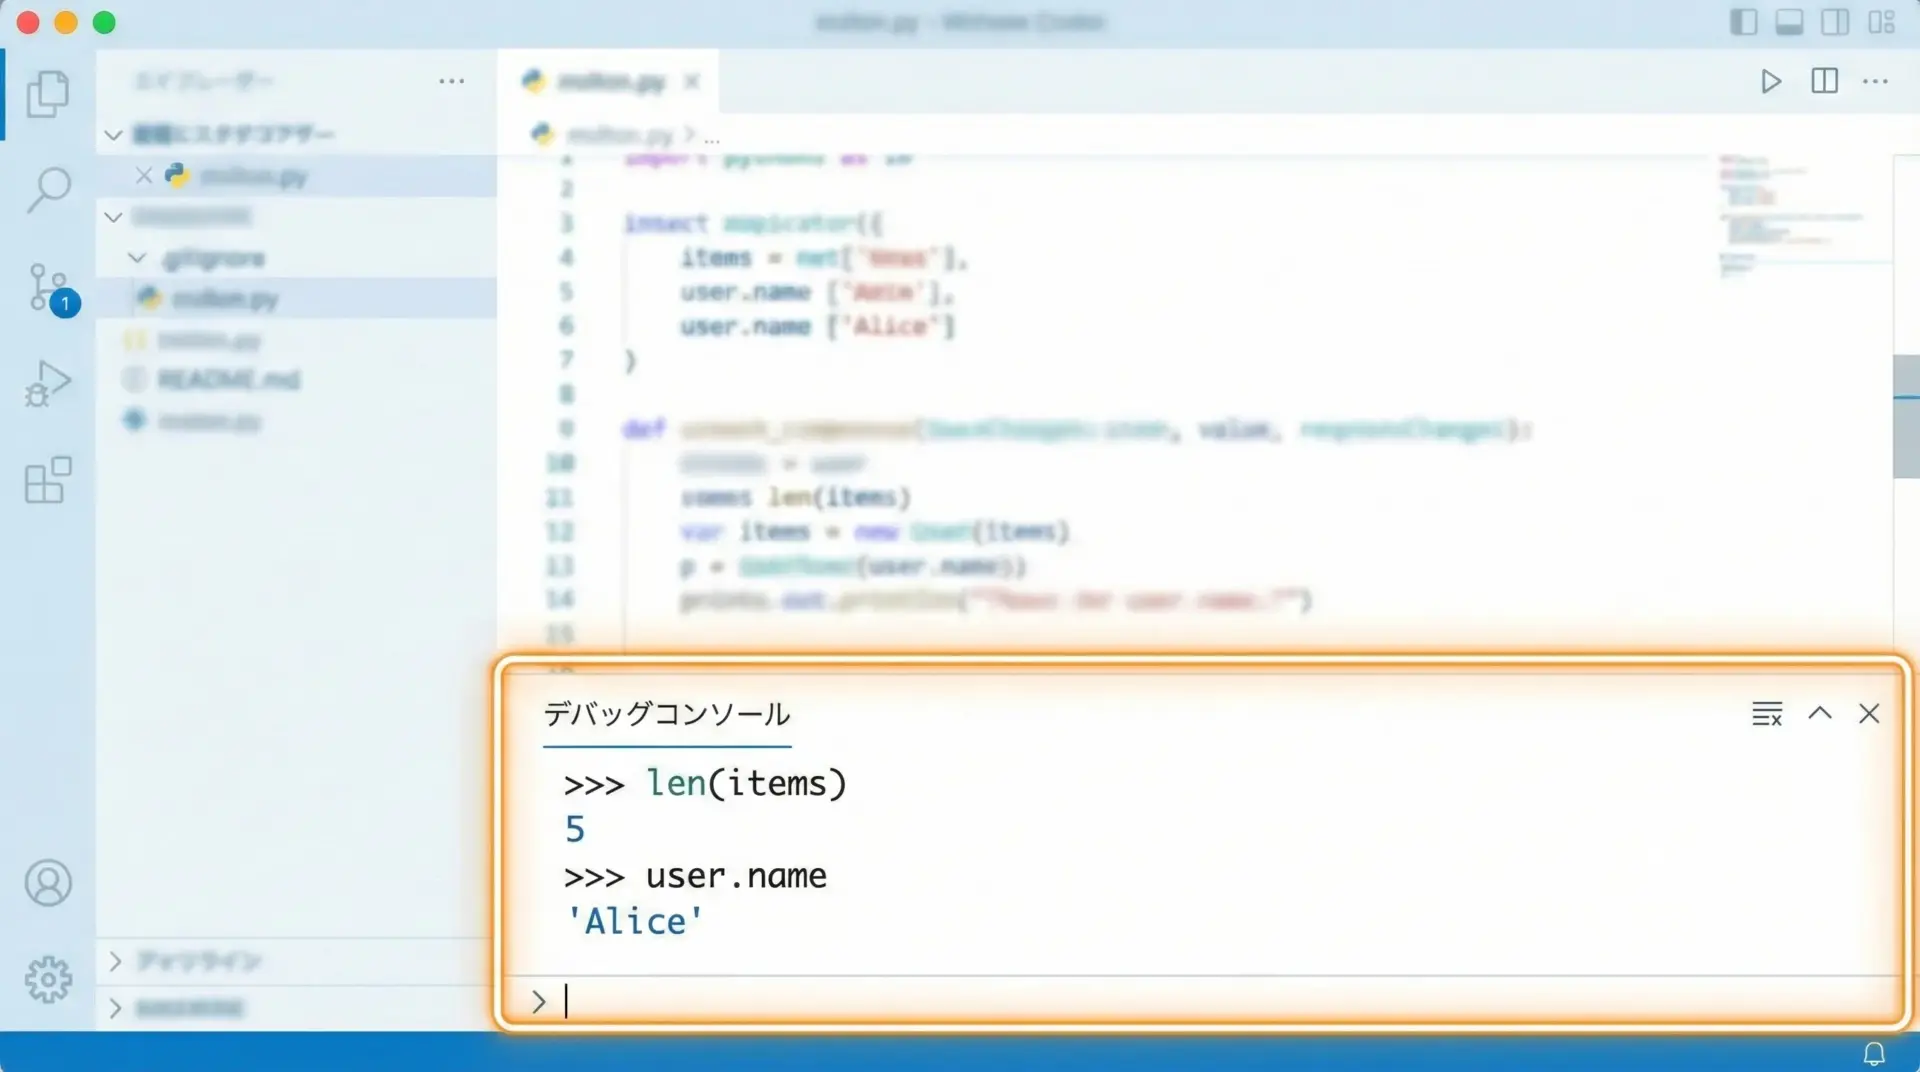The image size is (1920, 1072).
Task: Split the editor to the right
Action: pyautogui.click(x=1824, y=81)
